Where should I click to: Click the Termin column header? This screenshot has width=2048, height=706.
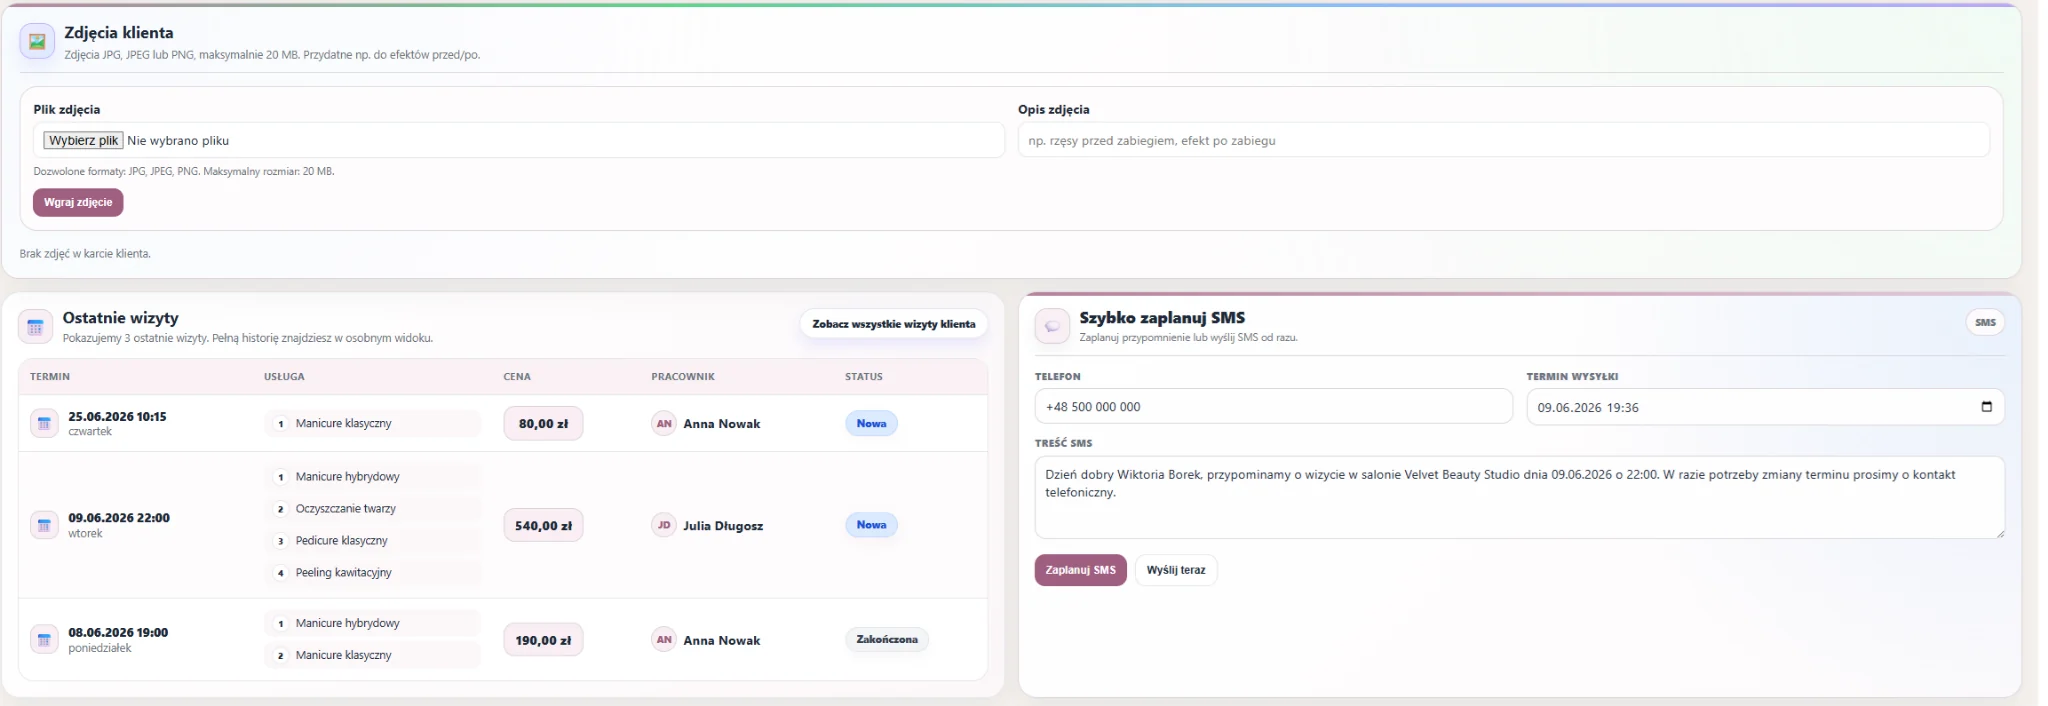coord(50,377)
